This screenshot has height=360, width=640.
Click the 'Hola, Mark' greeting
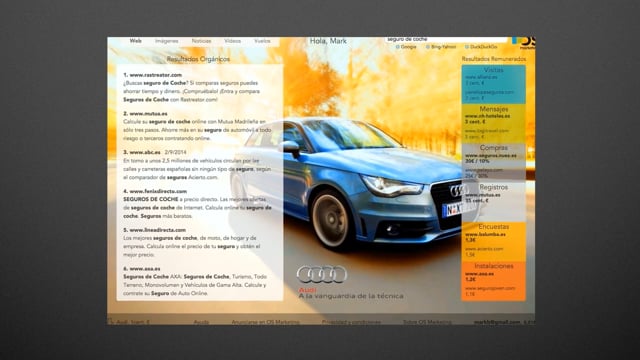point(328,41)
